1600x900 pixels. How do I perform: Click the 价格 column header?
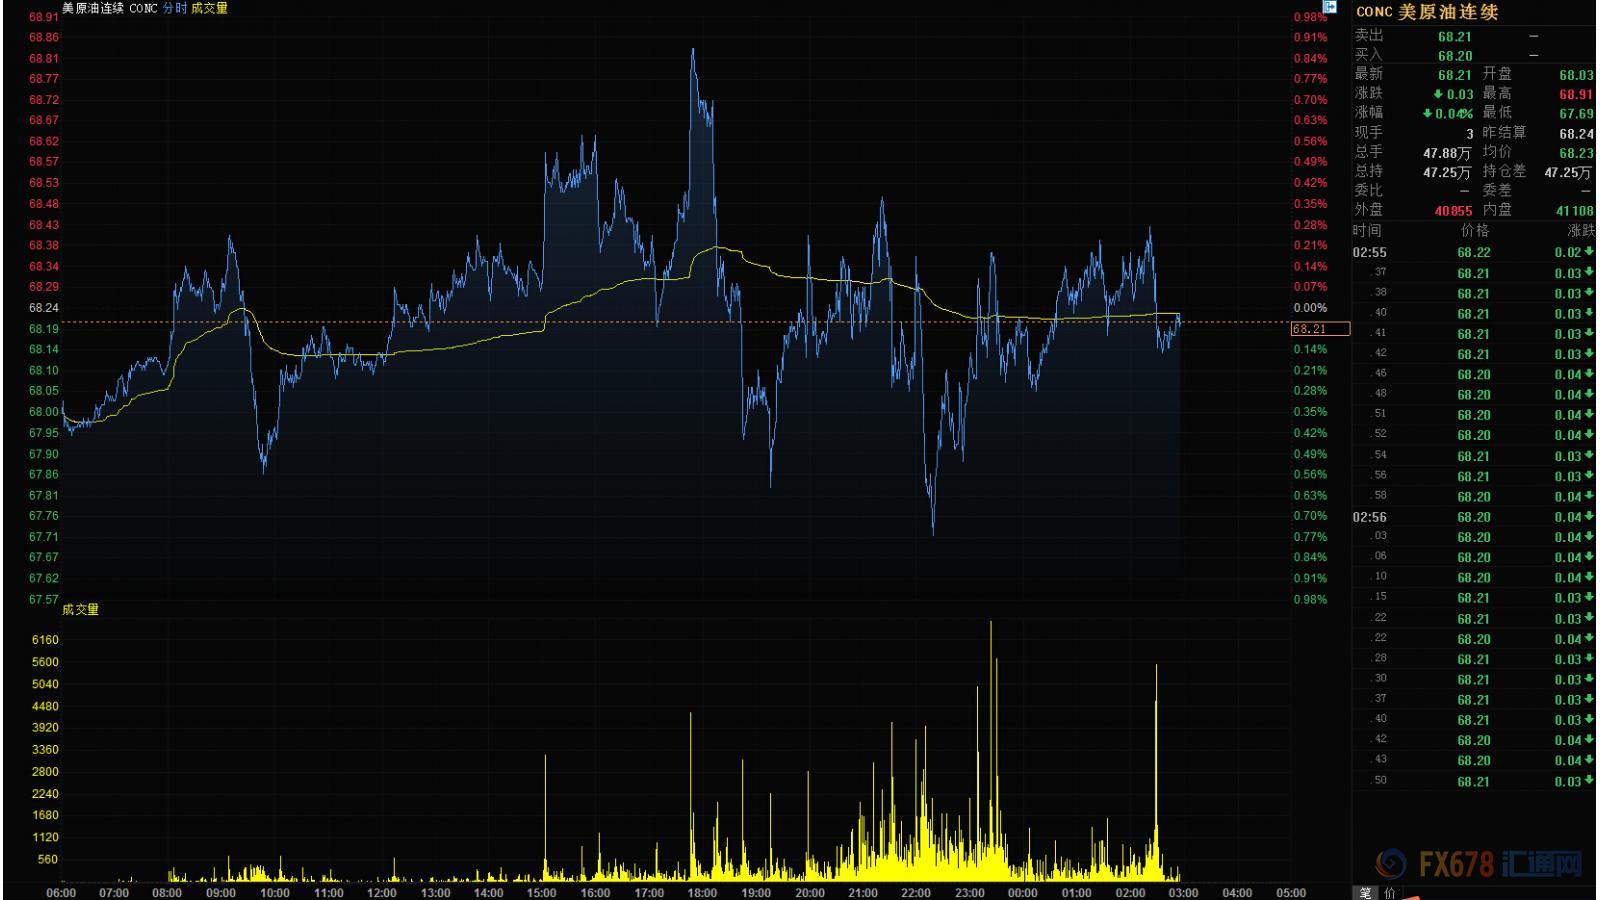coord(1474,231)
